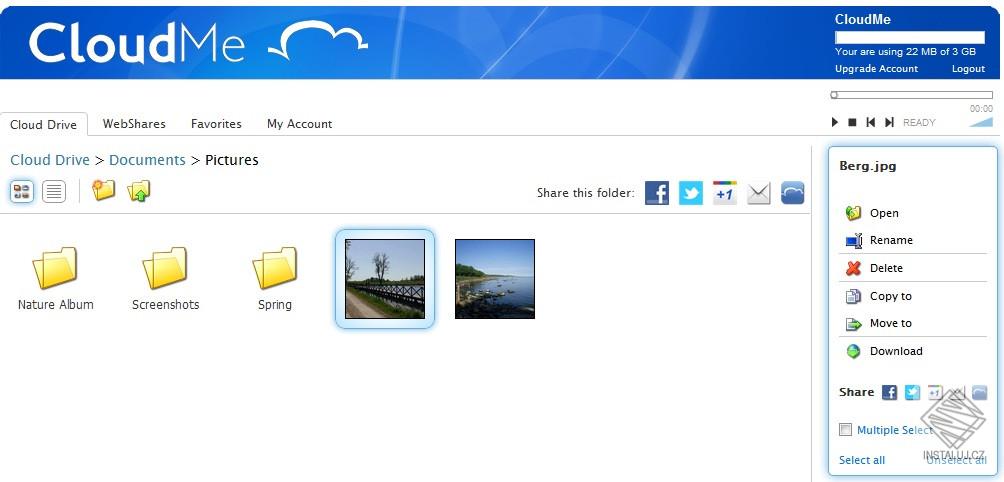Play audio in the media player
The height and width of the screenshot is (482, 1004).
point(835,122)
